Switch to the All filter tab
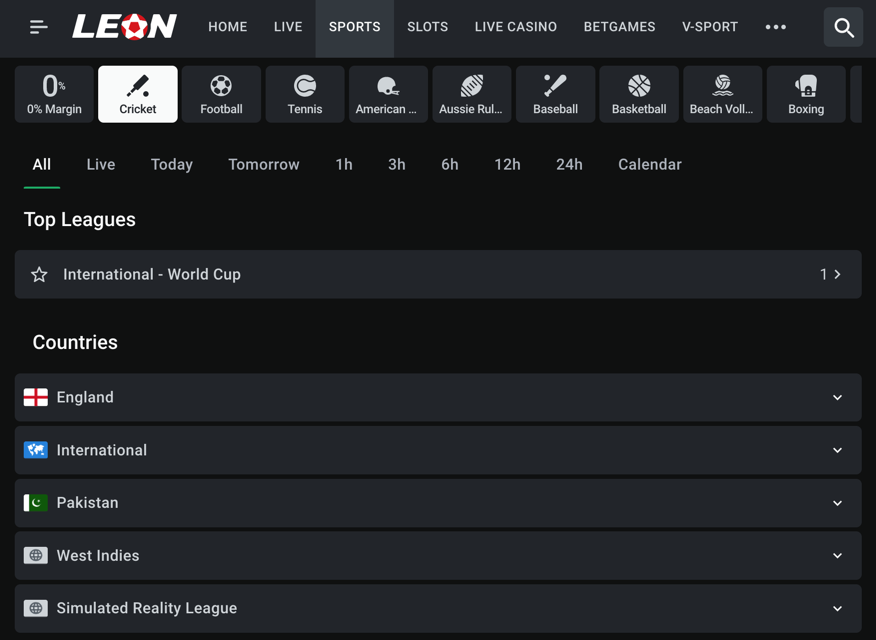876x640 pixels. pyautogui.click(x=42, y=164)
